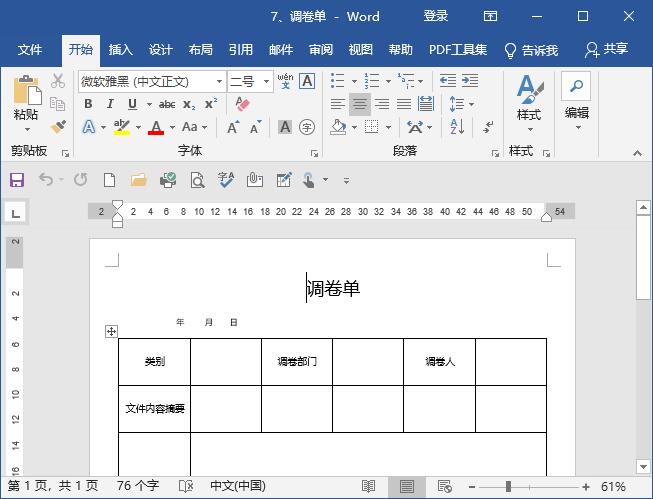653x499 pixels.
Task: Switch to the 引用 tab
Action: click(x=241, y=50)
